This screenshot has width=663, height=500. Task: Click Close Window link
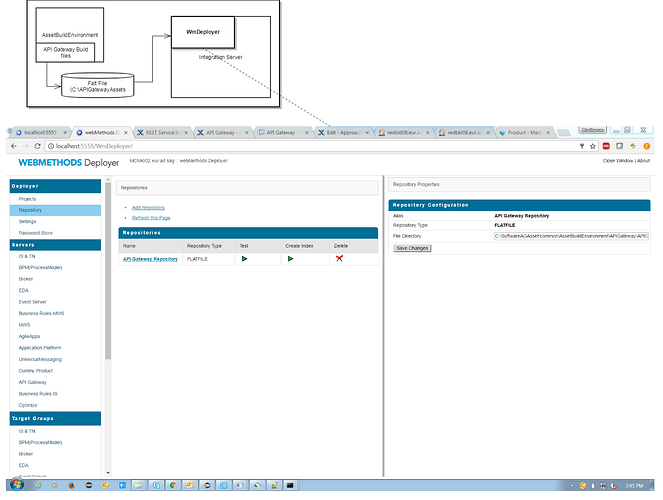(618, 161)
